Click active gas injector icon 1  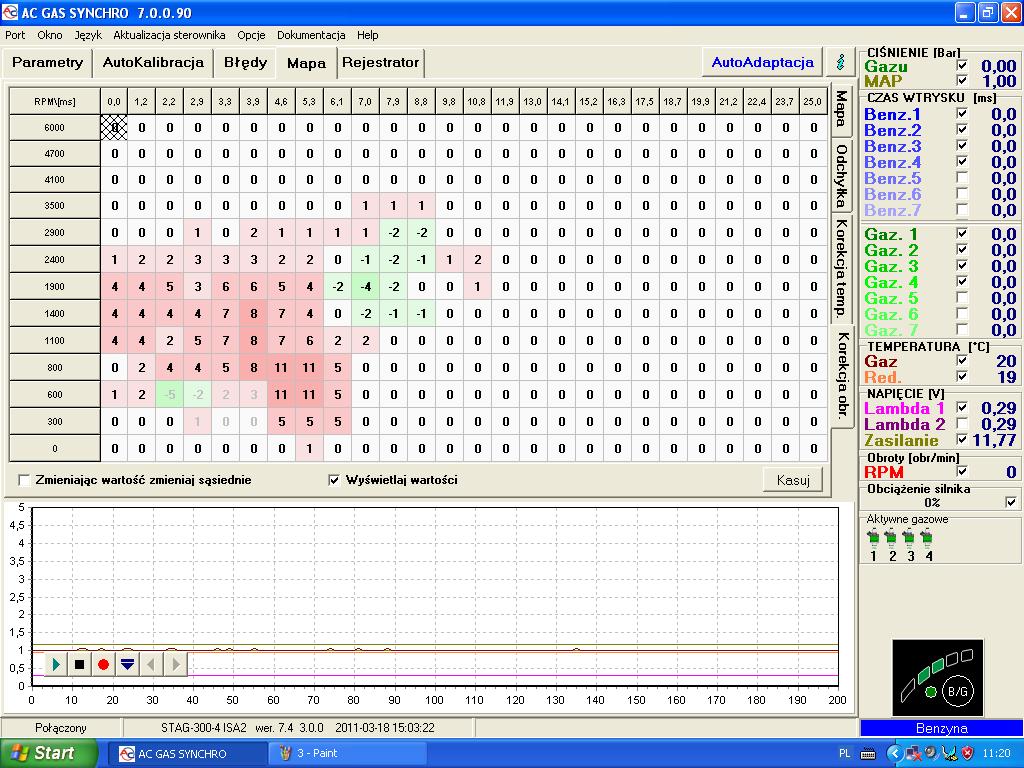tap(873, 538)
